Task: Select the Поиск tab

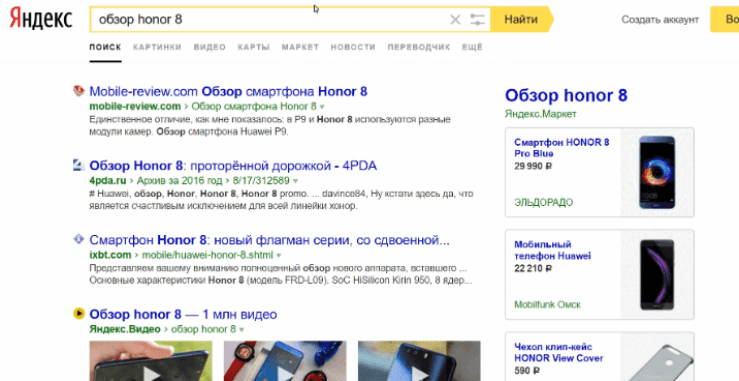Action: coord(106,47)
